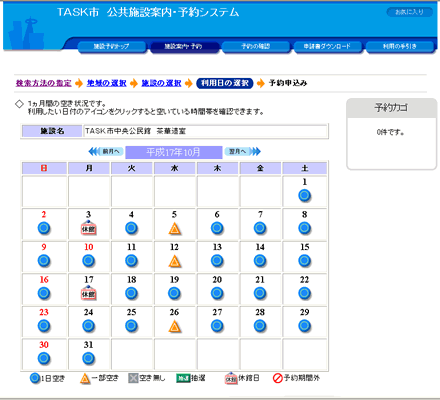Viewport: 440px width, 400px height.
Task: Click the 休館日 legend entry
Action: point(242,378)
